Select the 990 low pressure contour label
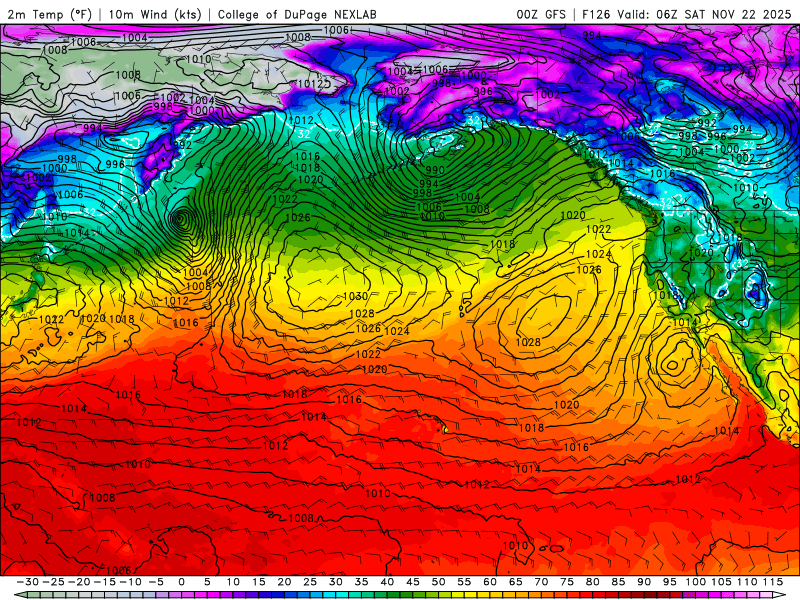Image resolution: width=800 pixels, height=600 pixels. pos(435,170)
